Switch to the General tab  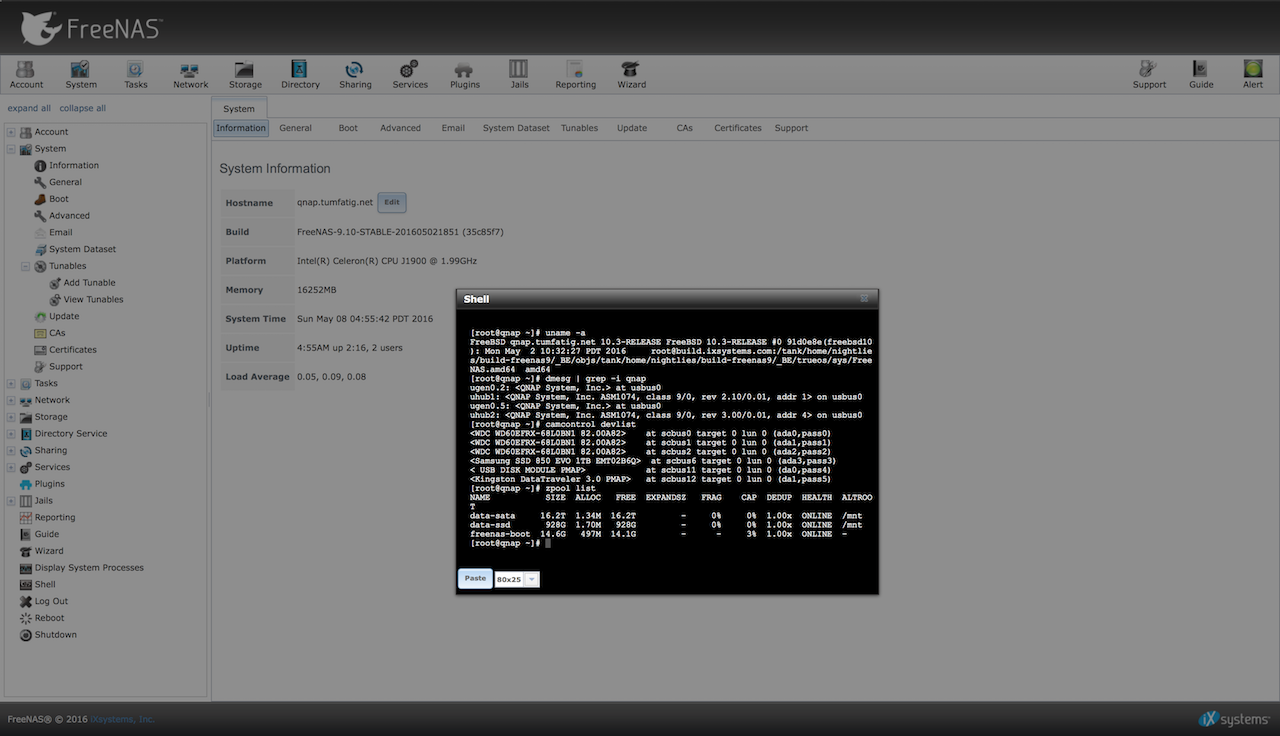(295, 128)
